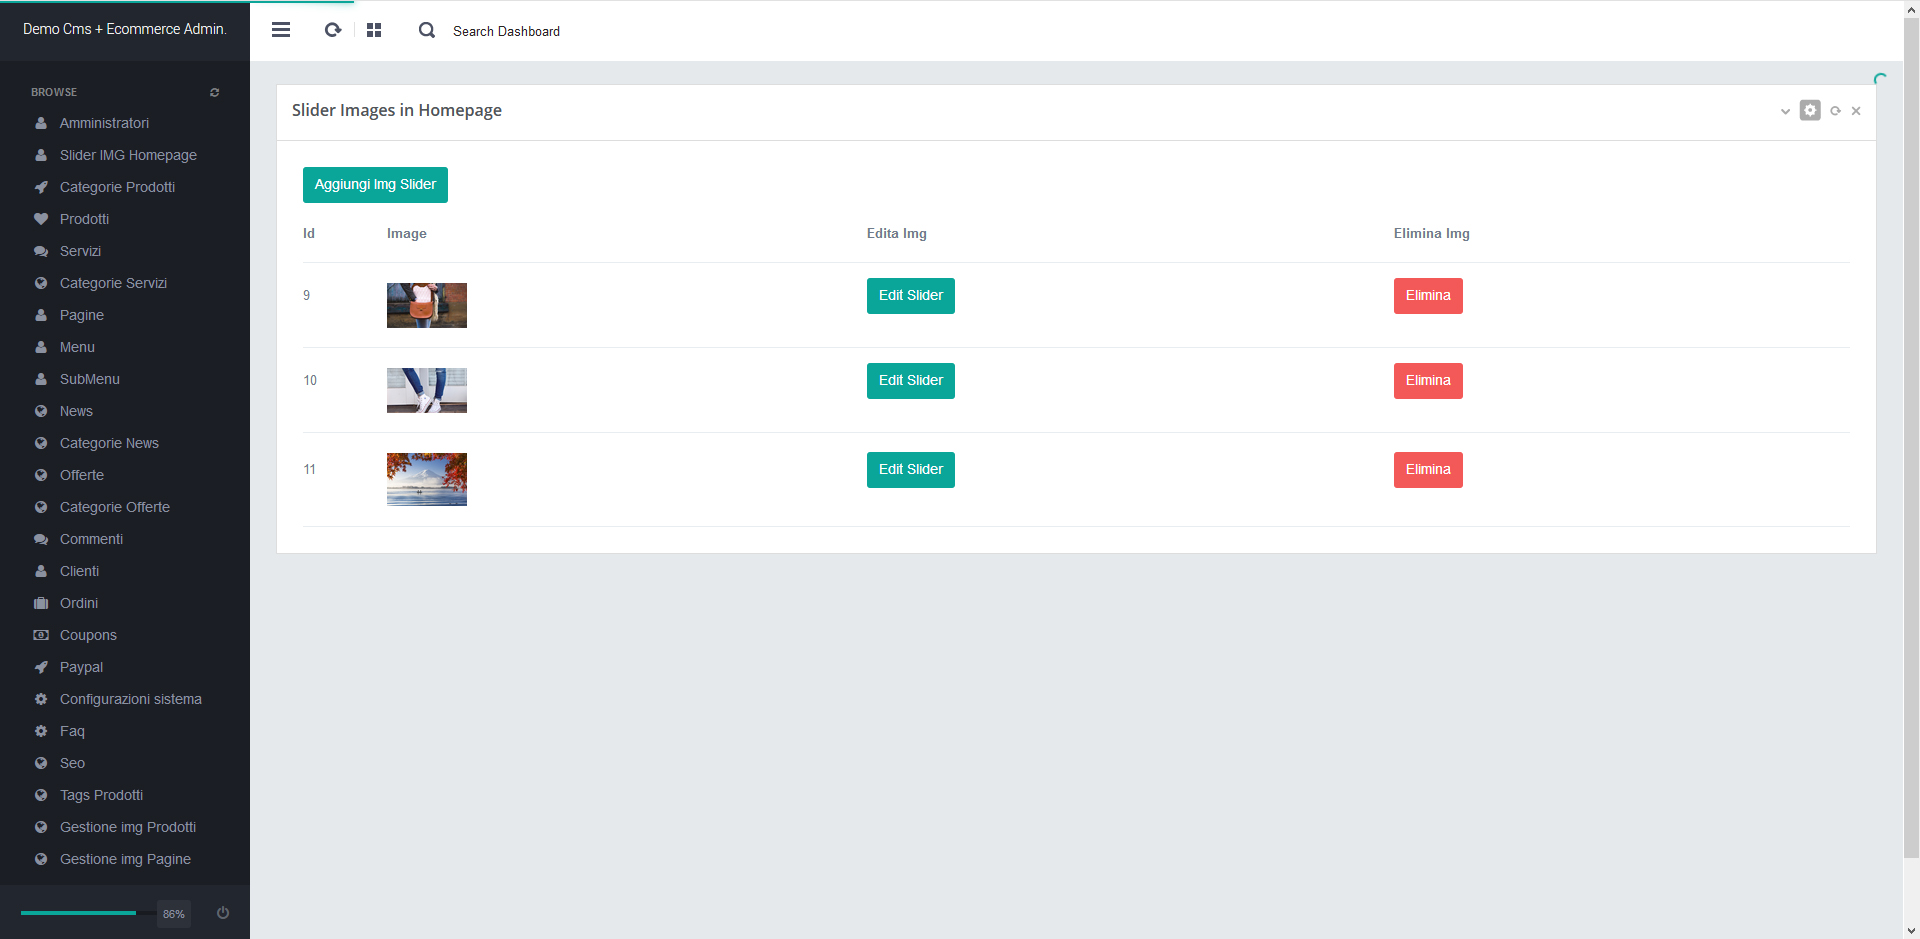Close the Slider Images panel
Screen dimensions: 1920x939
[1856, 111]
